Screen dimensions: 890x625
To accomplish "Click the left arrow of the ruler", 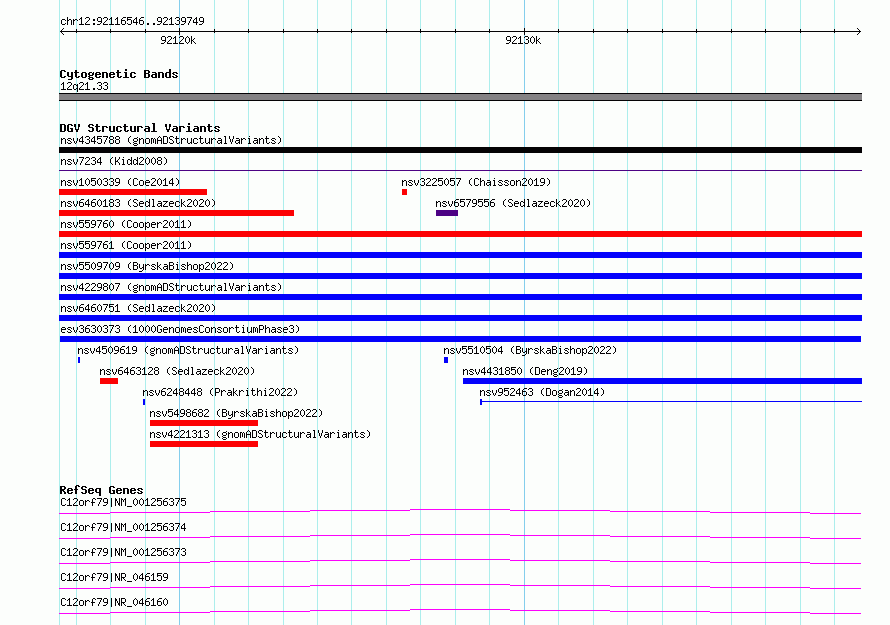I will (x=62, y=31).
